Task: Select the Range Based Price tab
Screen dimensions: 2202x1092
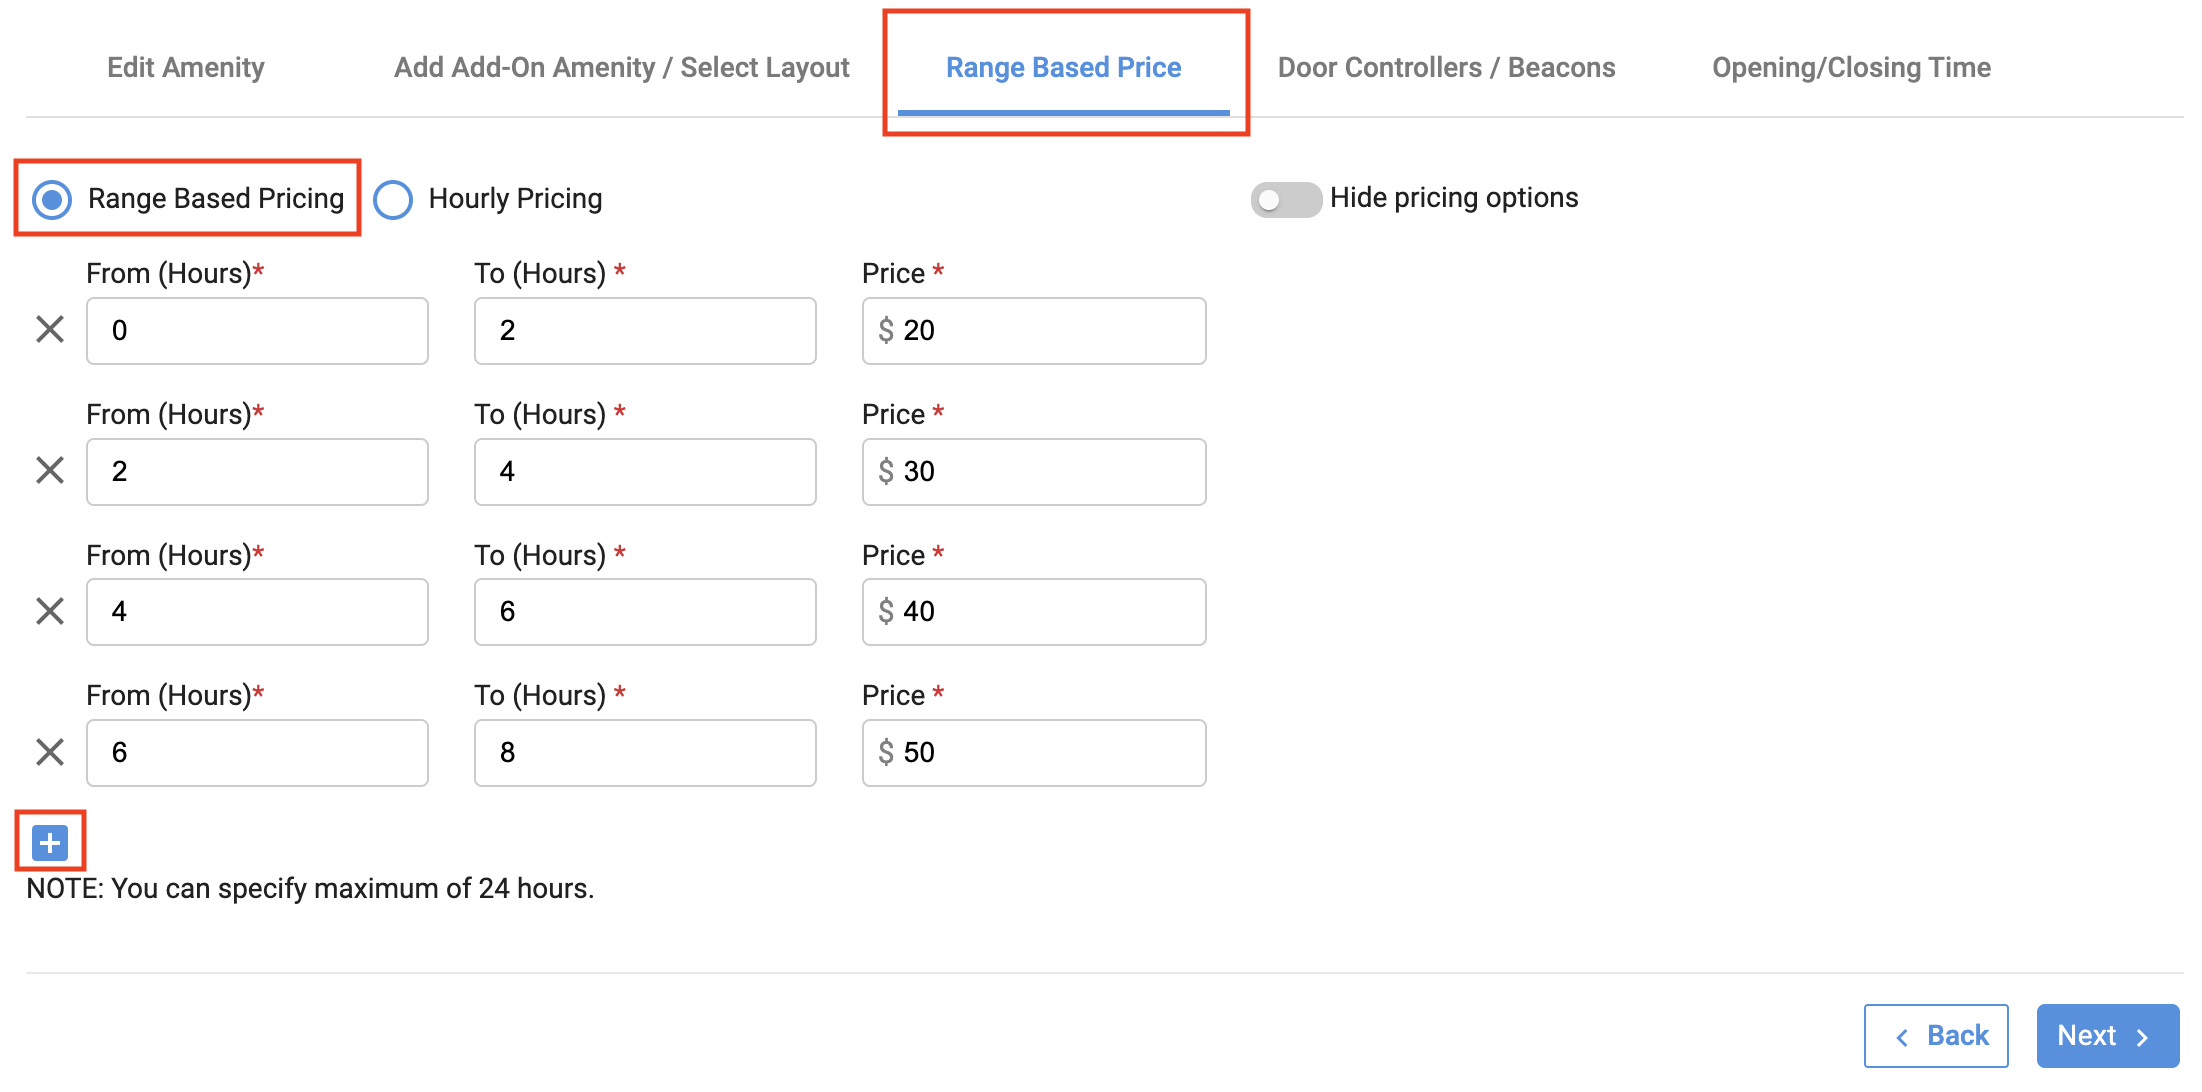Action: point(1063,67)
